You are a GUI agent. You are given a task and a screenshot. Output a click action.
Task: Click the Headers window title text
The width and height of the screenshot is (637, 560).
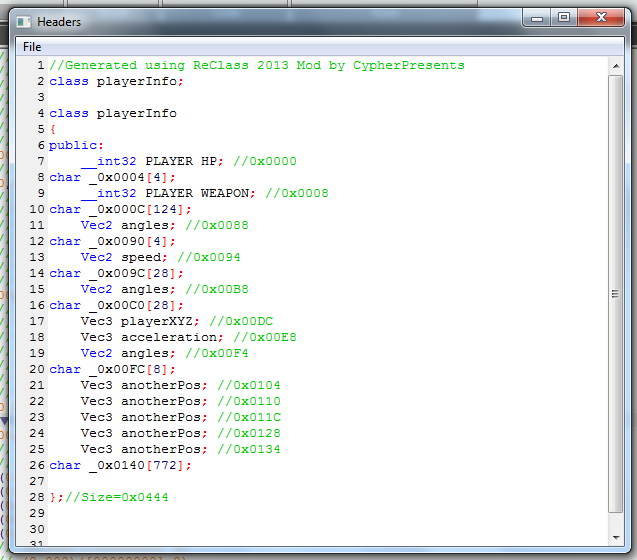(59, 22)
